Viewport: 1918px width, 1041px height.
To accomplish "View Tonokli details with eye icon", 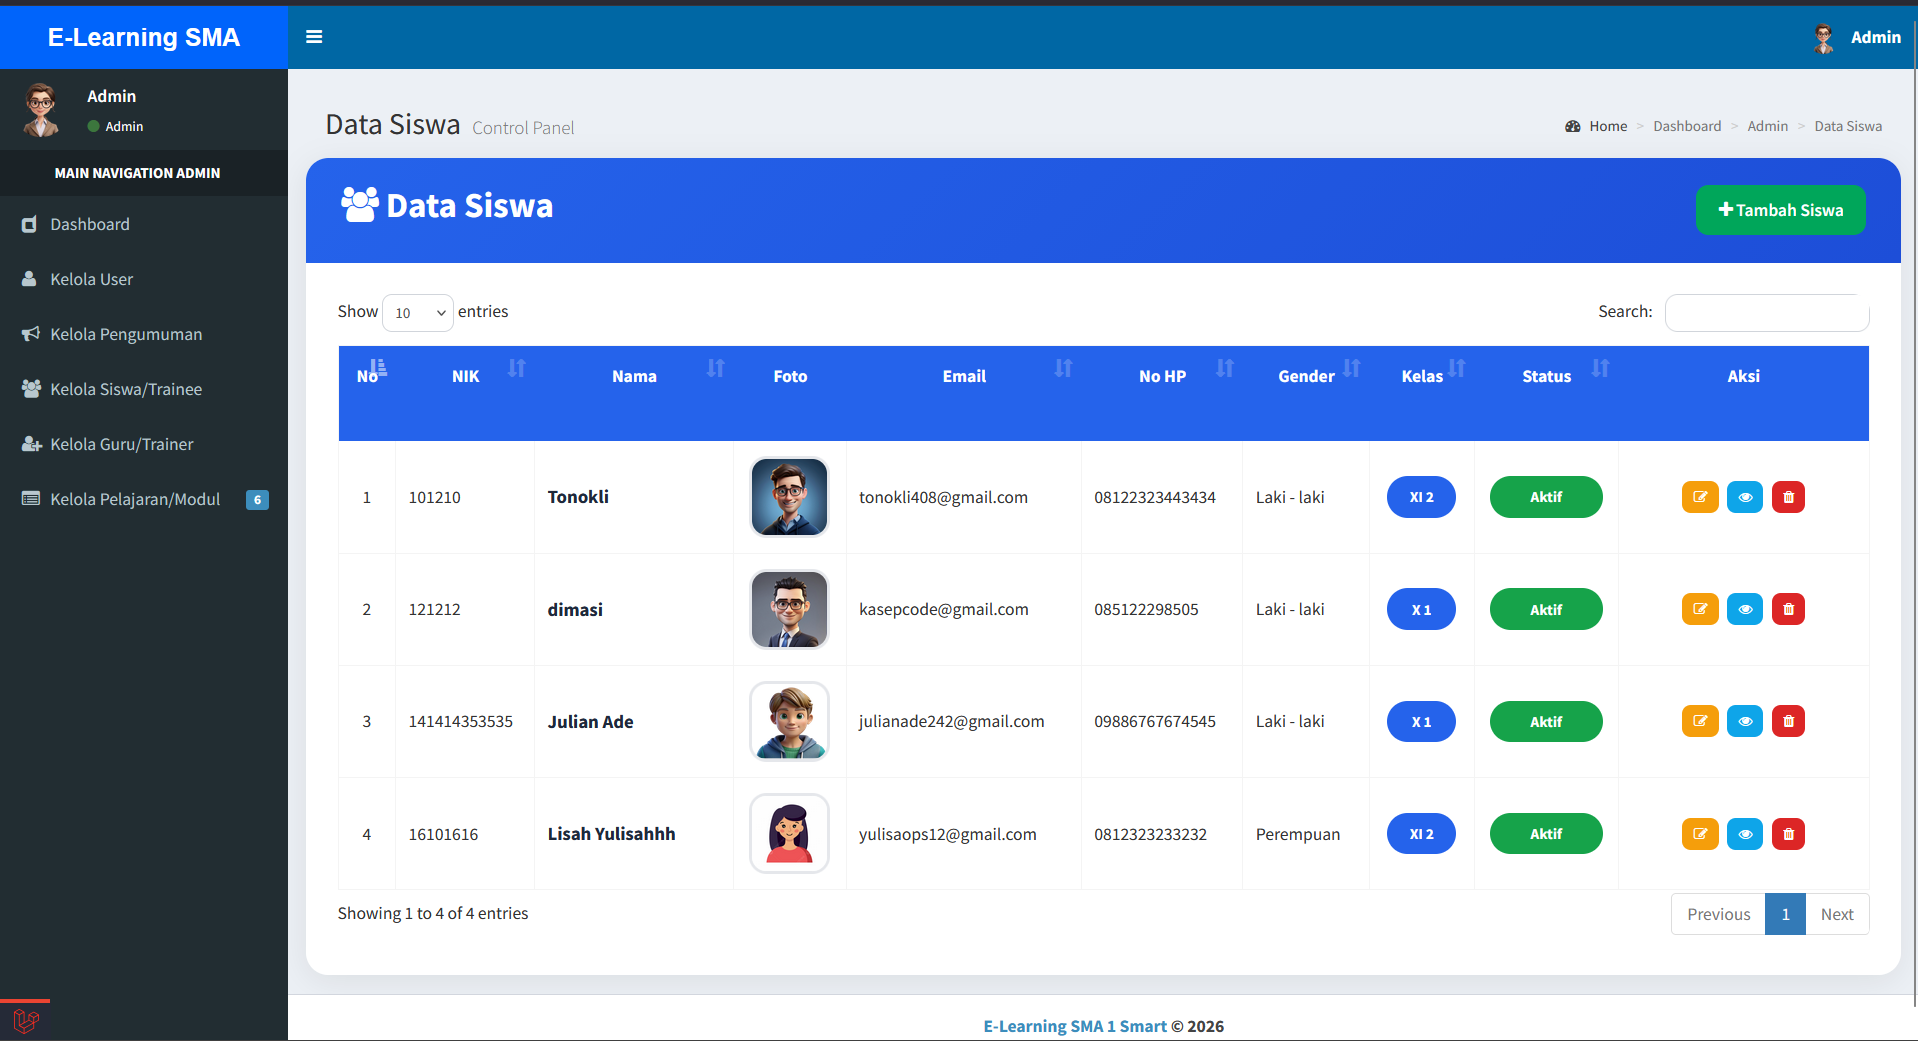I will (1745, 497).
